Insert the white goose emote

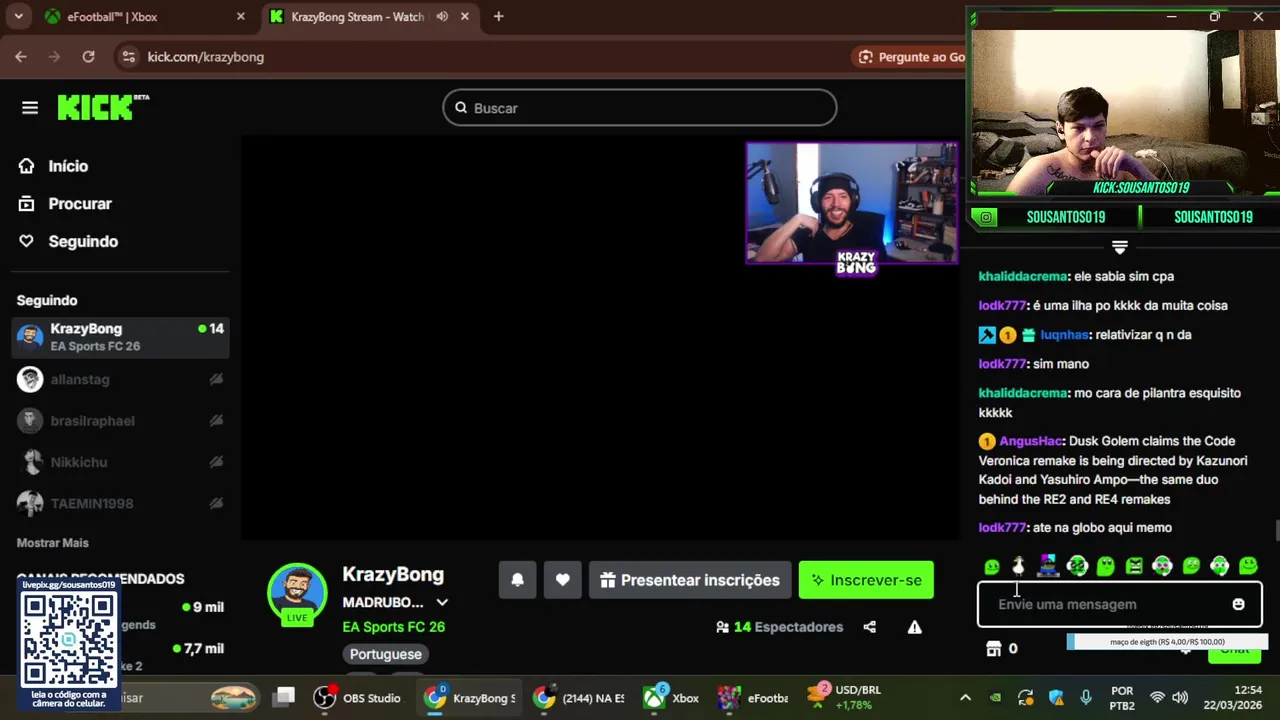tap(1019, 566)
